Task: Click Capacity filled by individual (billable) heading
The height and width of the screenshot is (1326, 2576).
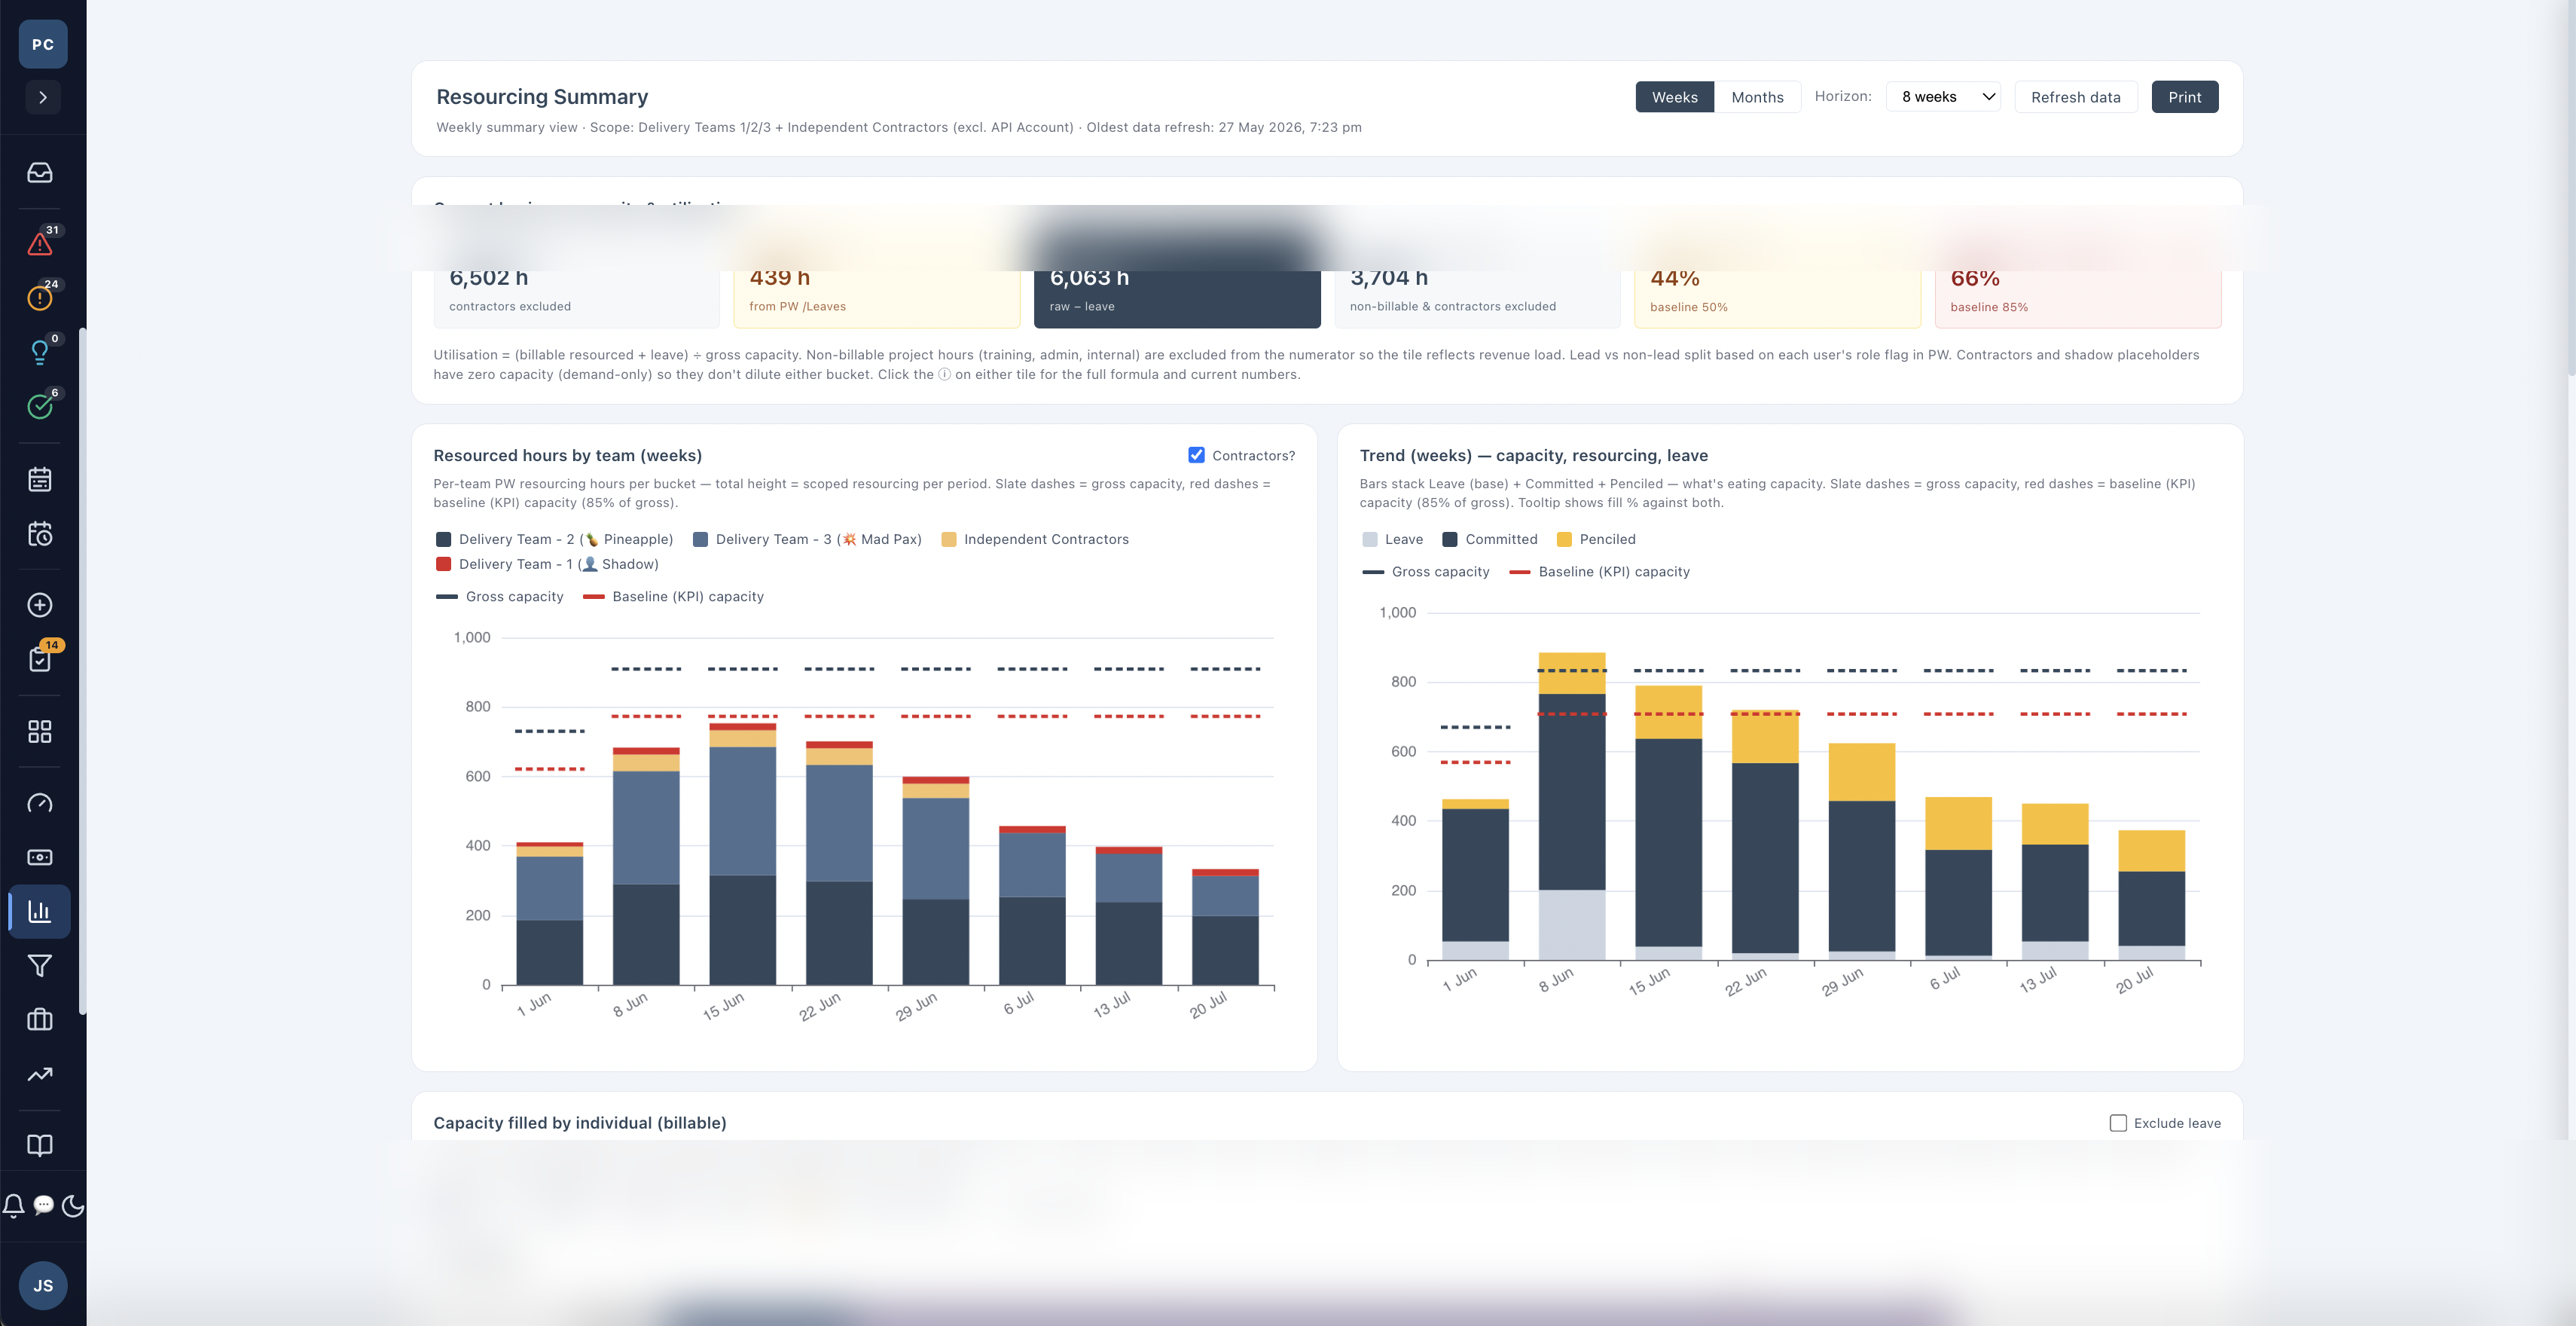Action: [580, 1123]
